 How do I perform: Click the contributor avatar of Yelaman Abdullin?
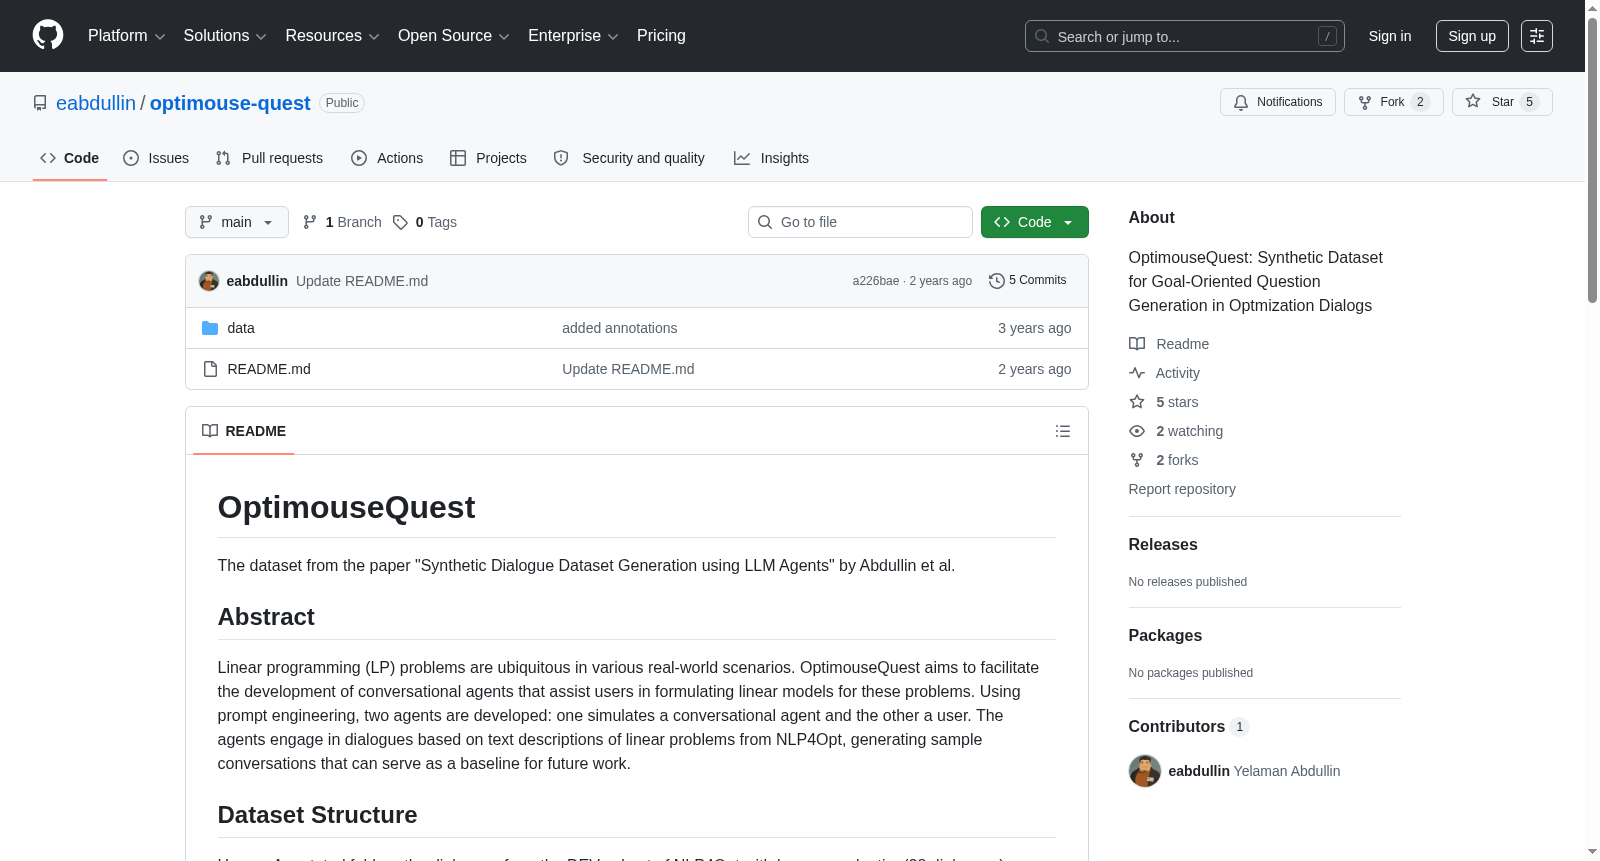[1145, 771]
